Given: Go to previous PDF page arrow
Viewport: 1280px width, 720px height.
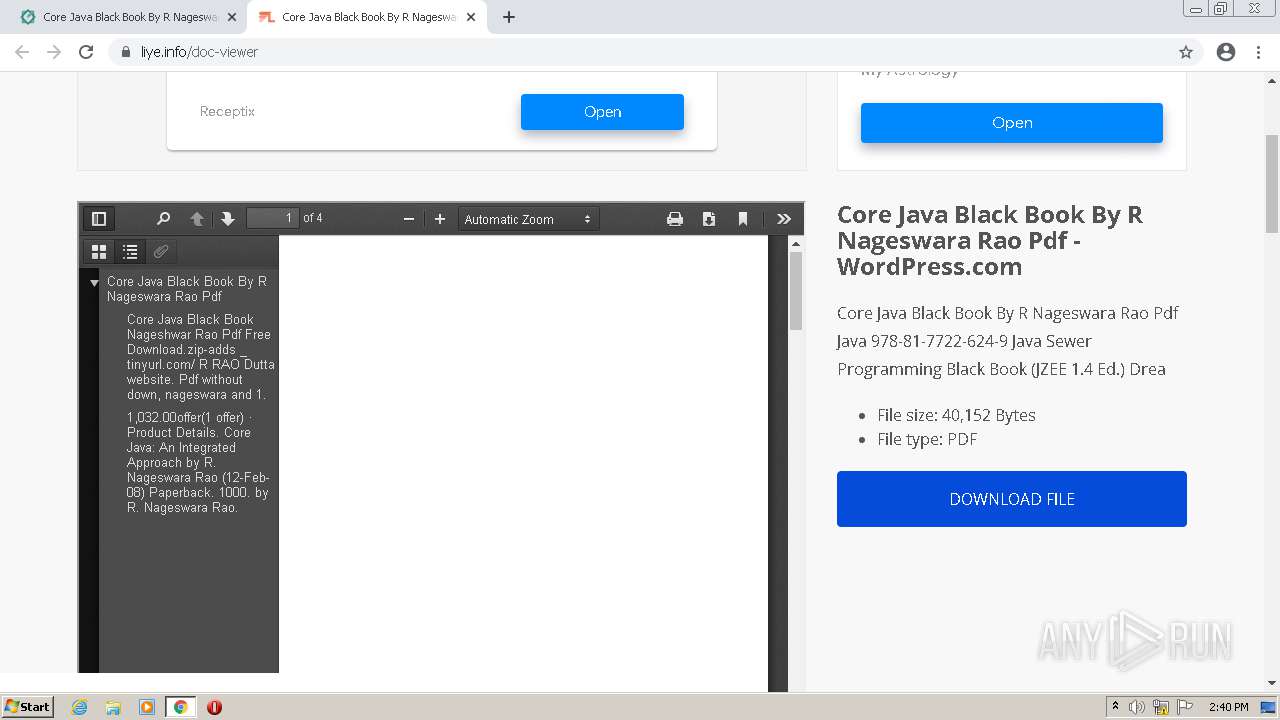Looking at the screenshot, I should click(x=197, y=219).
